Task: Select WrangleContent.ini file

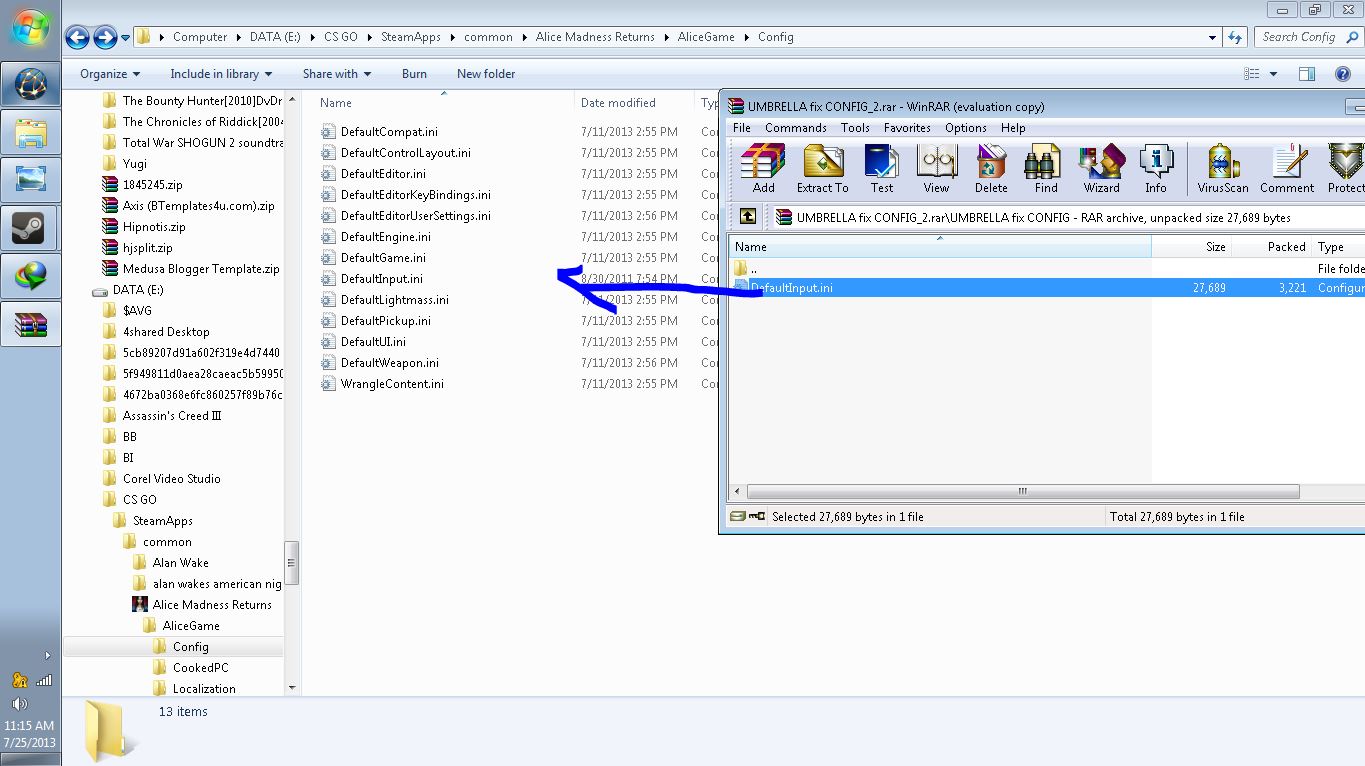Action: 392,384
